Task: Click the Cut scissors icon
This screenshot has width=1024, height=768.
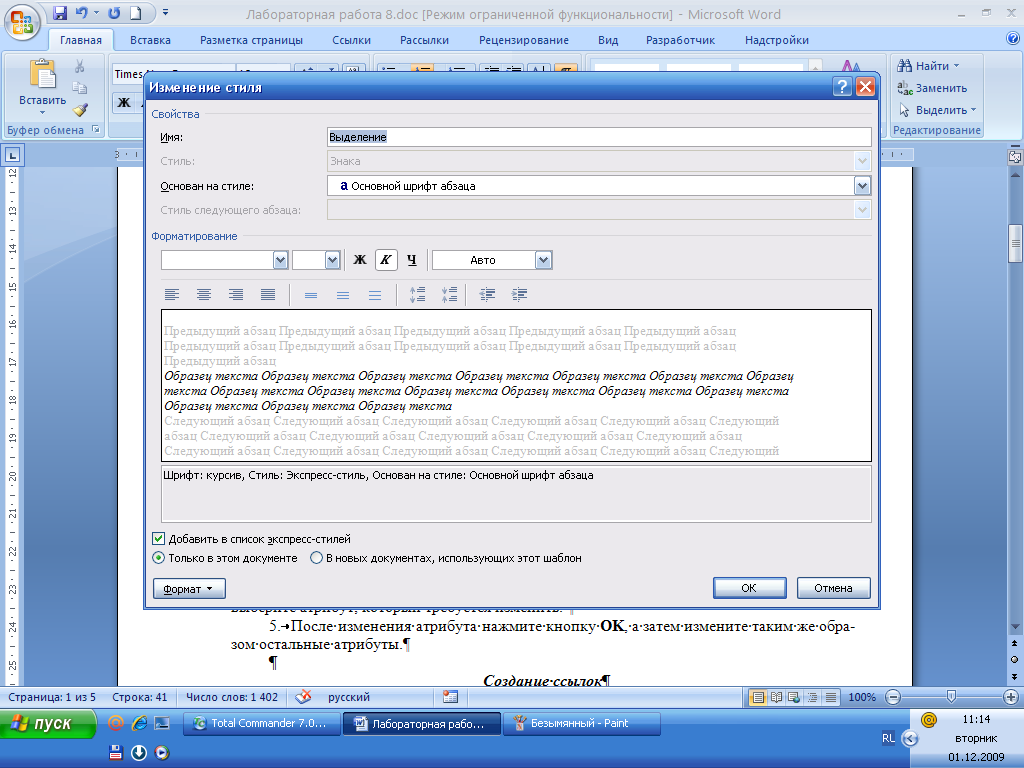Action: coord(80,66)
